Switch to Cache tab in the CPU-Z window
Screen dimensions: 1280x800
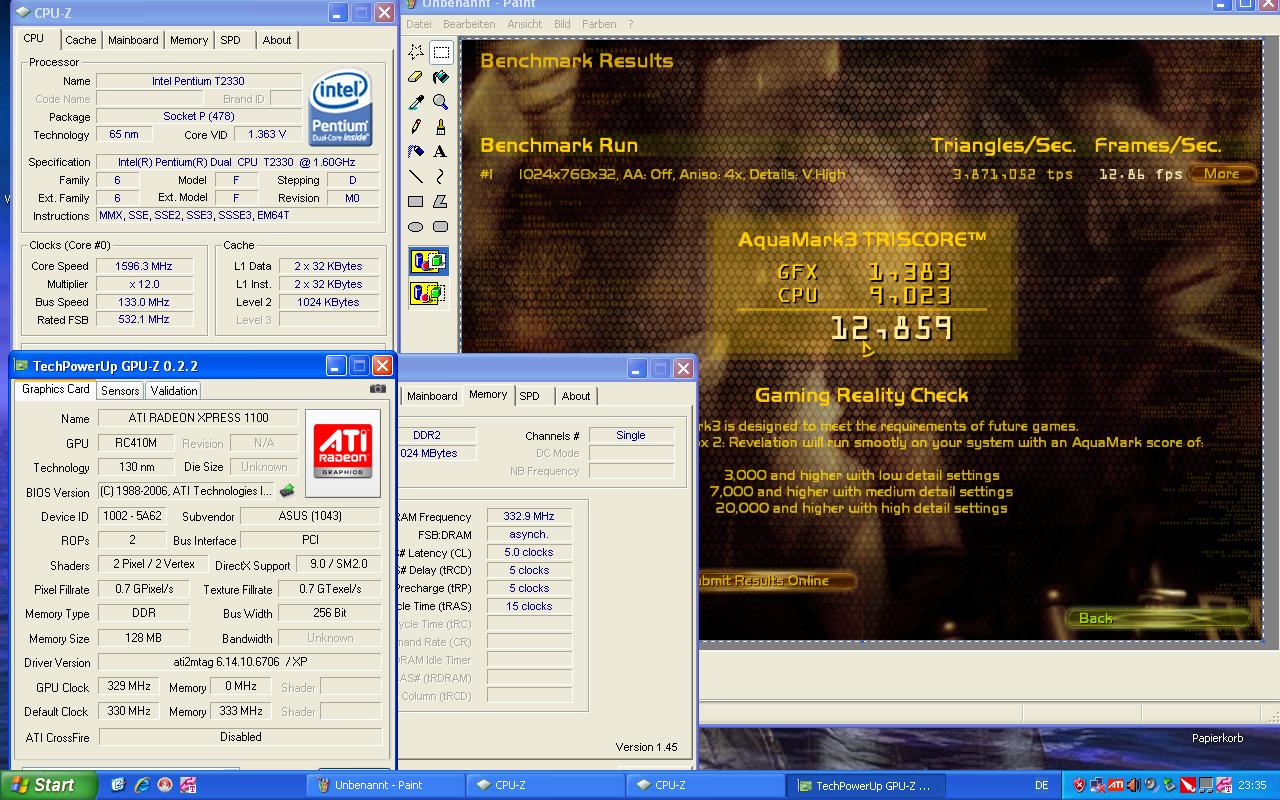point(81,40)
